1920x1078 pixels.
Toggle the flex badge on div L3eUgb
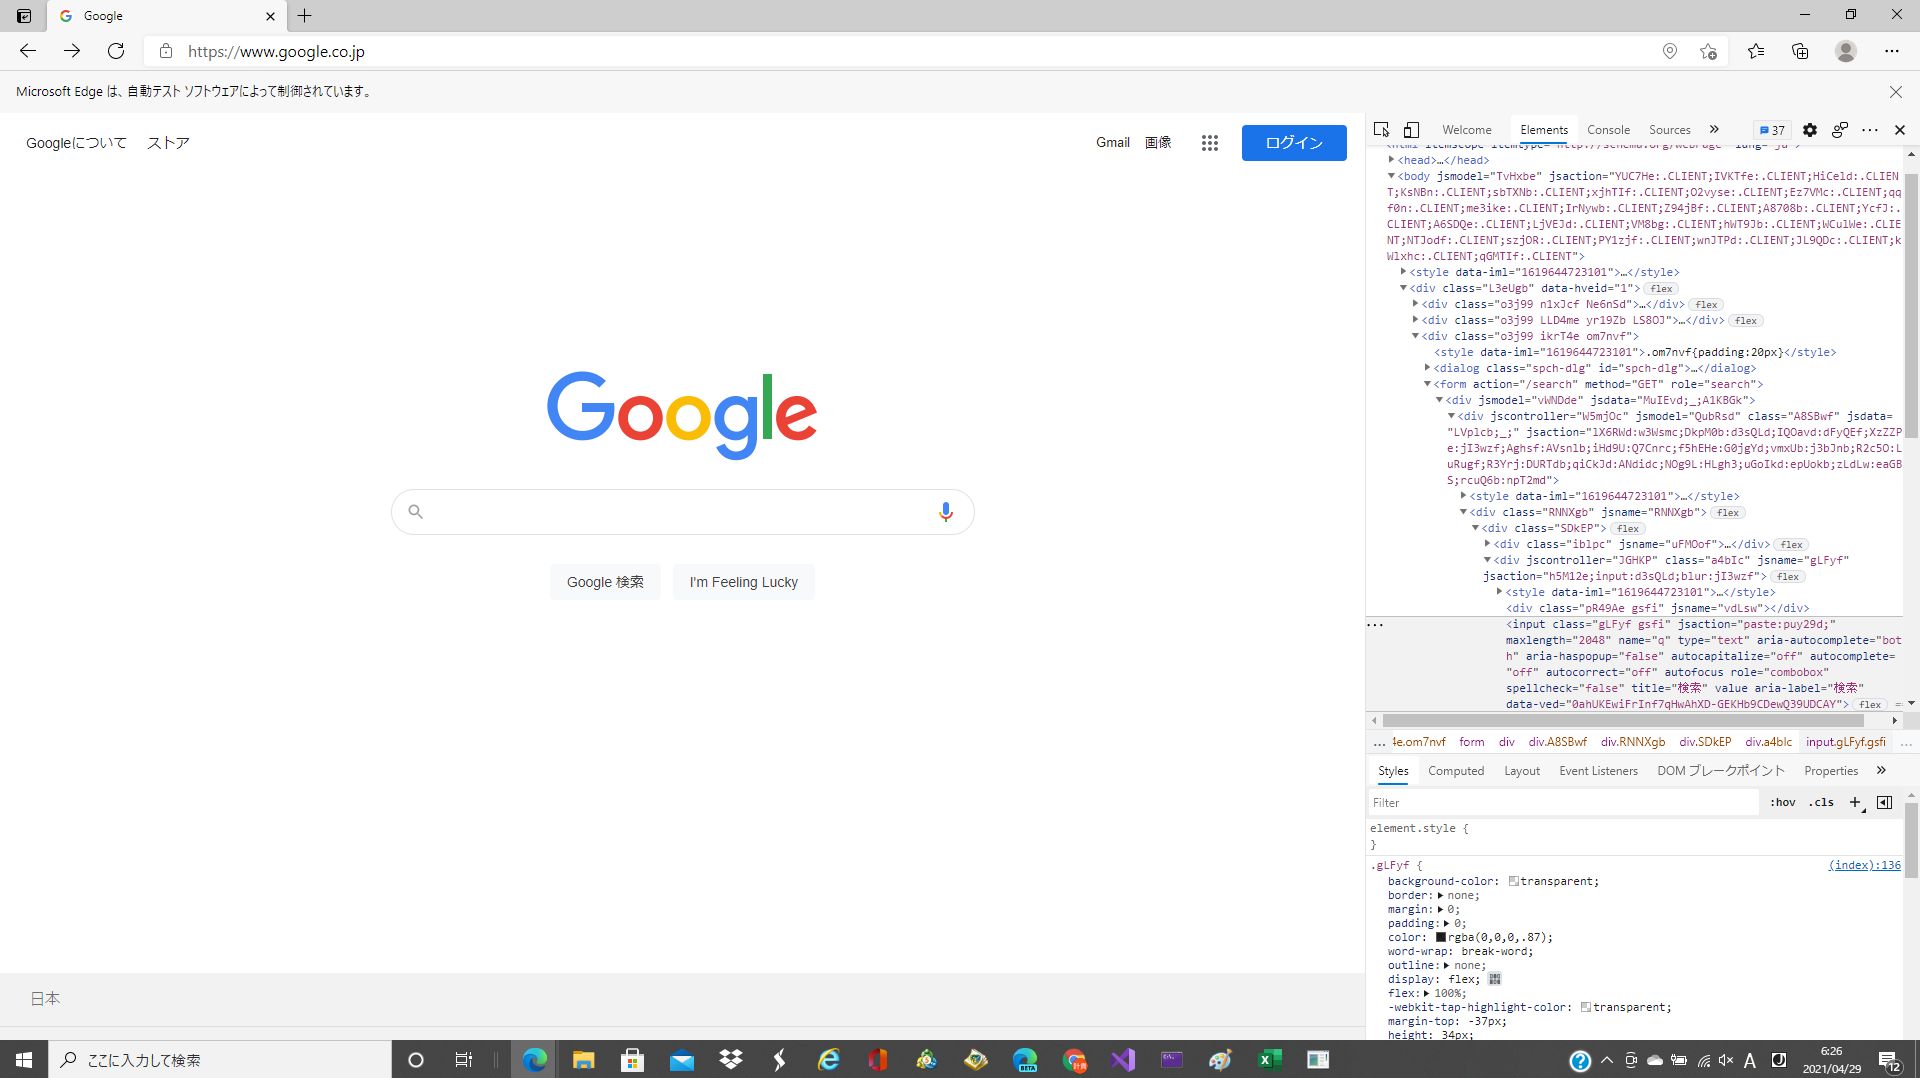1661,289
